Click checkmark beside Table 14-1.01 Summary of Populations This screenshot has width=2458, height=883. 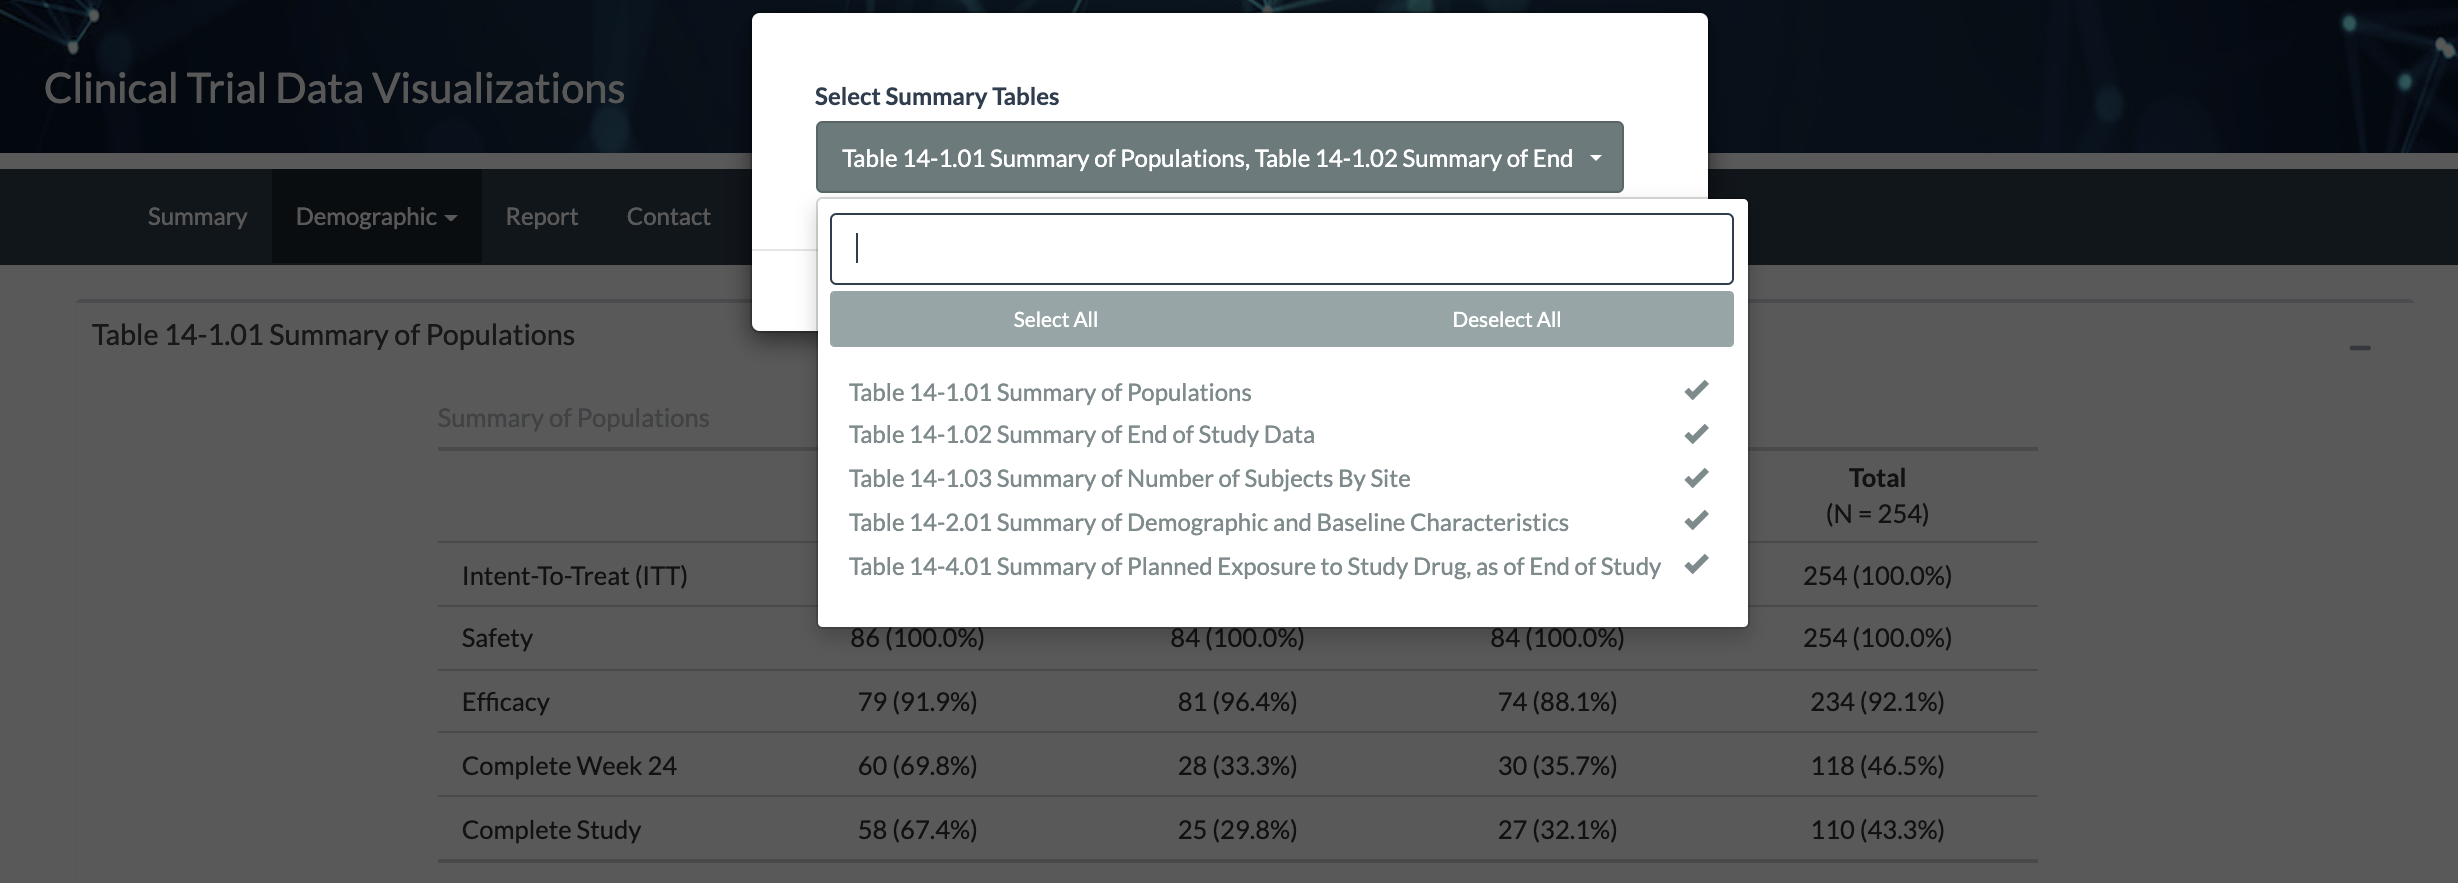(1695, 391)
